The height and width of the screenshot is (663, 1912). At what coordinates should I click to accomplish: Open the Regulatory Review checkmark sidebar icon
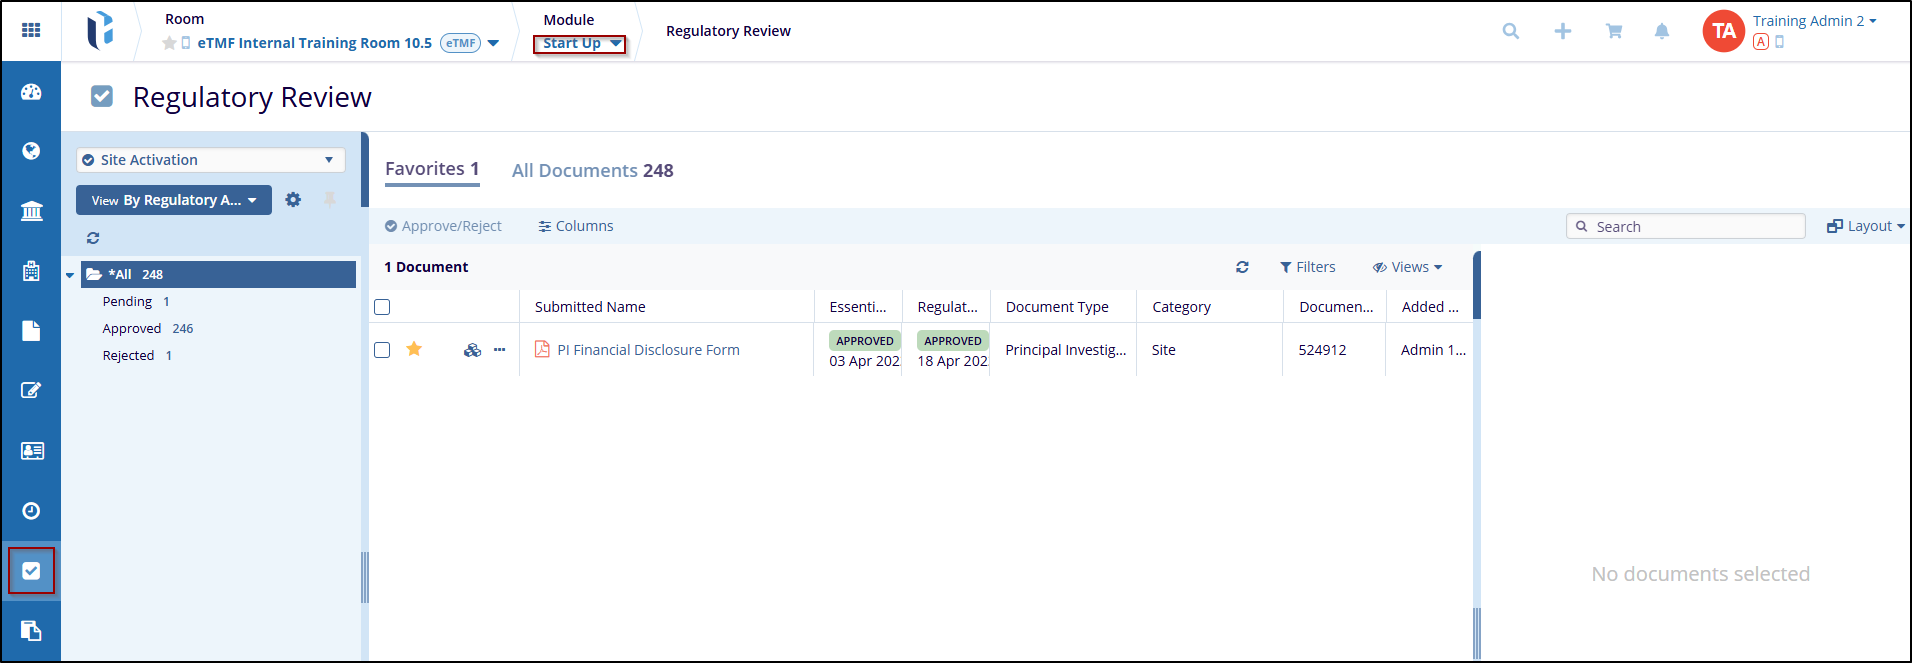click(31, 571)
